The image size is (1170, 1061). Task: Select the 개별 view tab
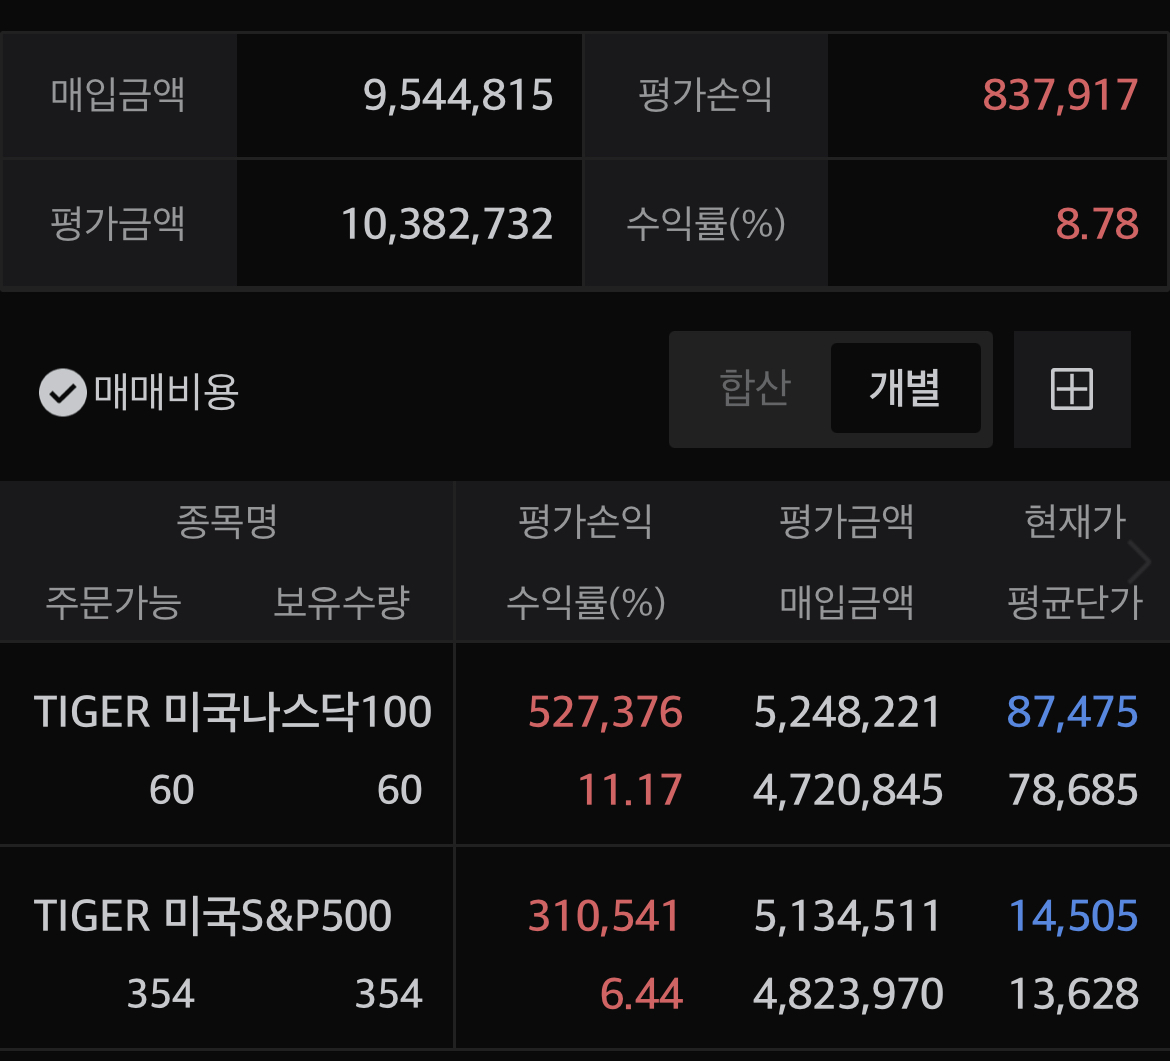pyautogui.click(x=905, y=388)
